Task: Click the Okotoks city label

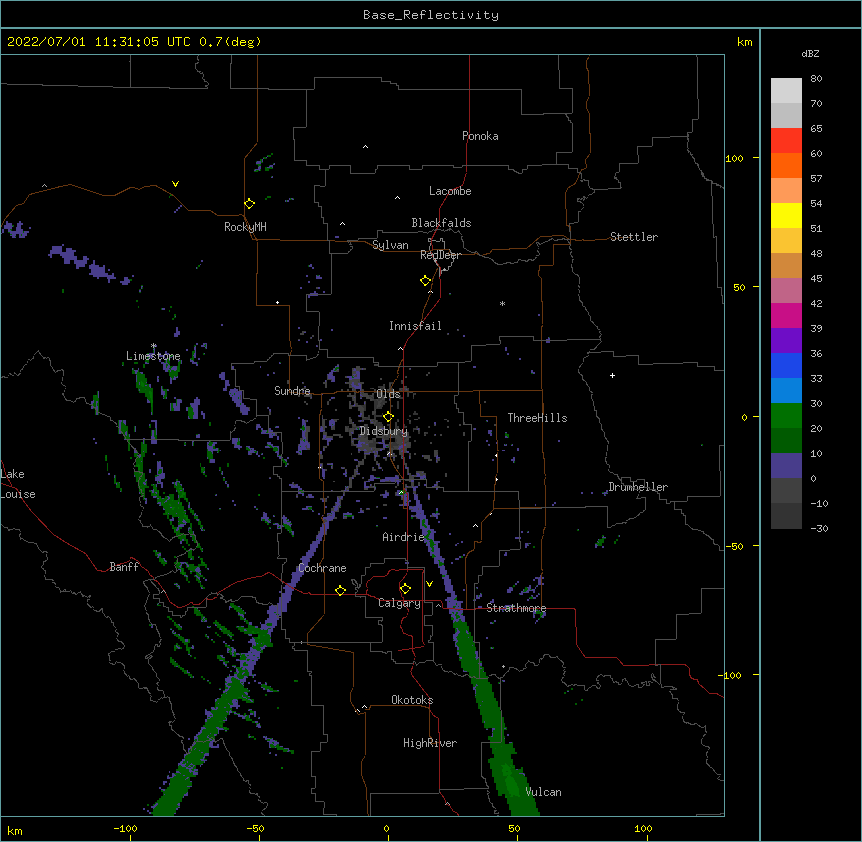Action: [x=412, y=700]
